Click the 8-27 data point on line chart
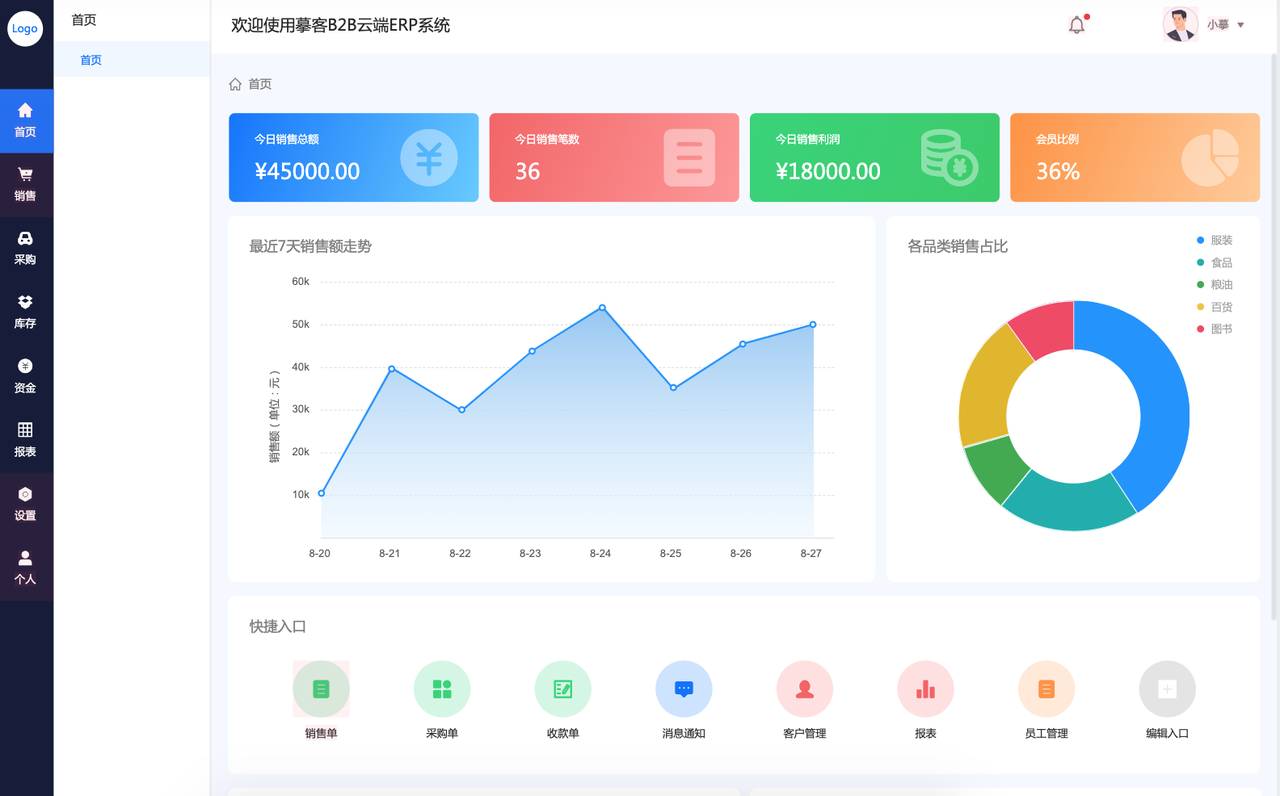This screenshot has height=796, width=1280. tap(813, 324)
